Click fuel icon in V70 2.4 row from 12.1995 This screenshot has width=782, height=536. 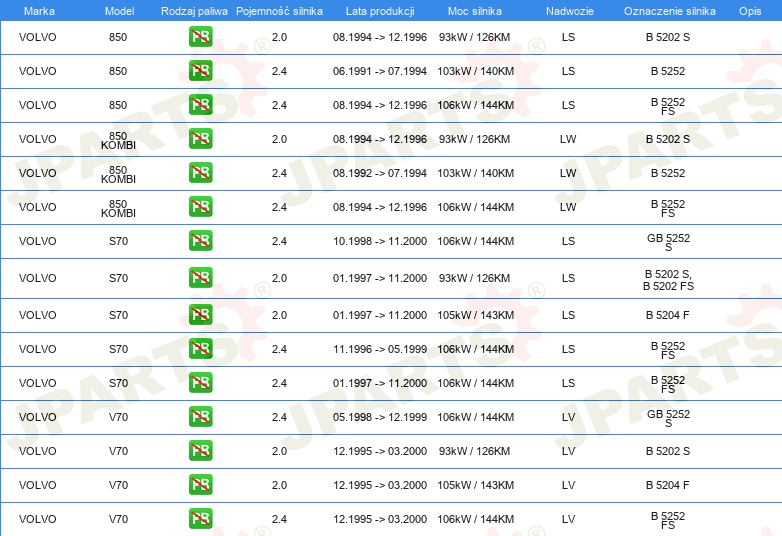(200, 519)
